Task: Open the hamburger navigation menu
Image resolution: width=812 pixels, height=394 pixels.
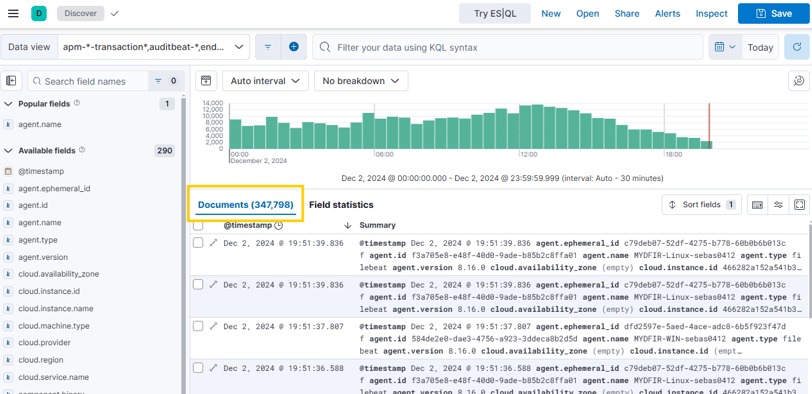Action: click(13, 13)
